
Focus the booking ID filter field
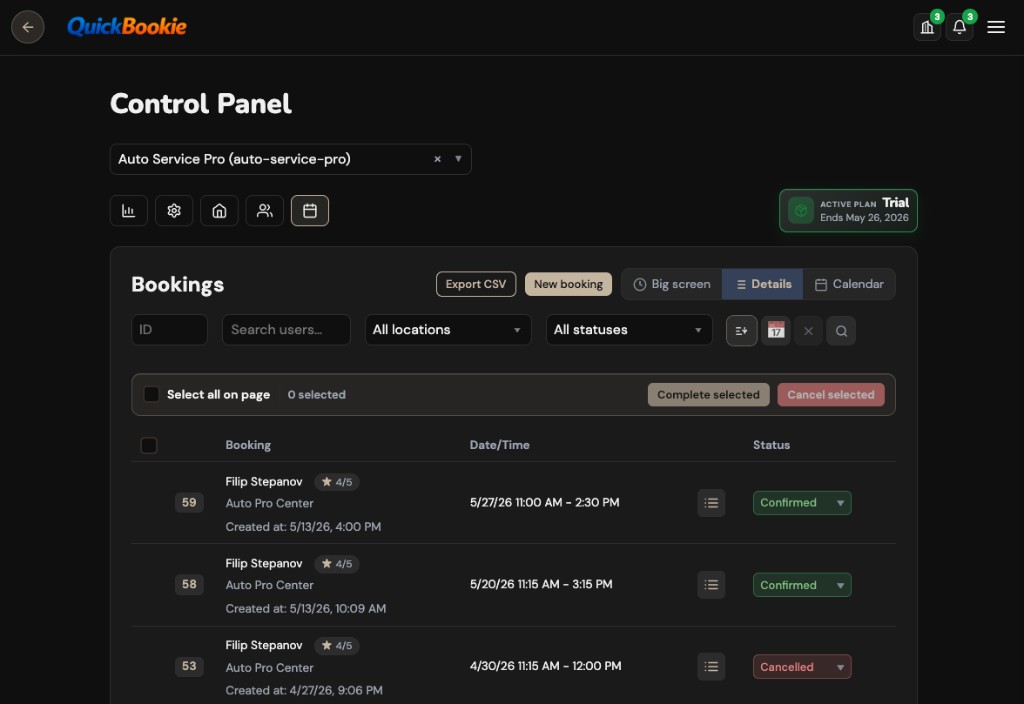170,330
